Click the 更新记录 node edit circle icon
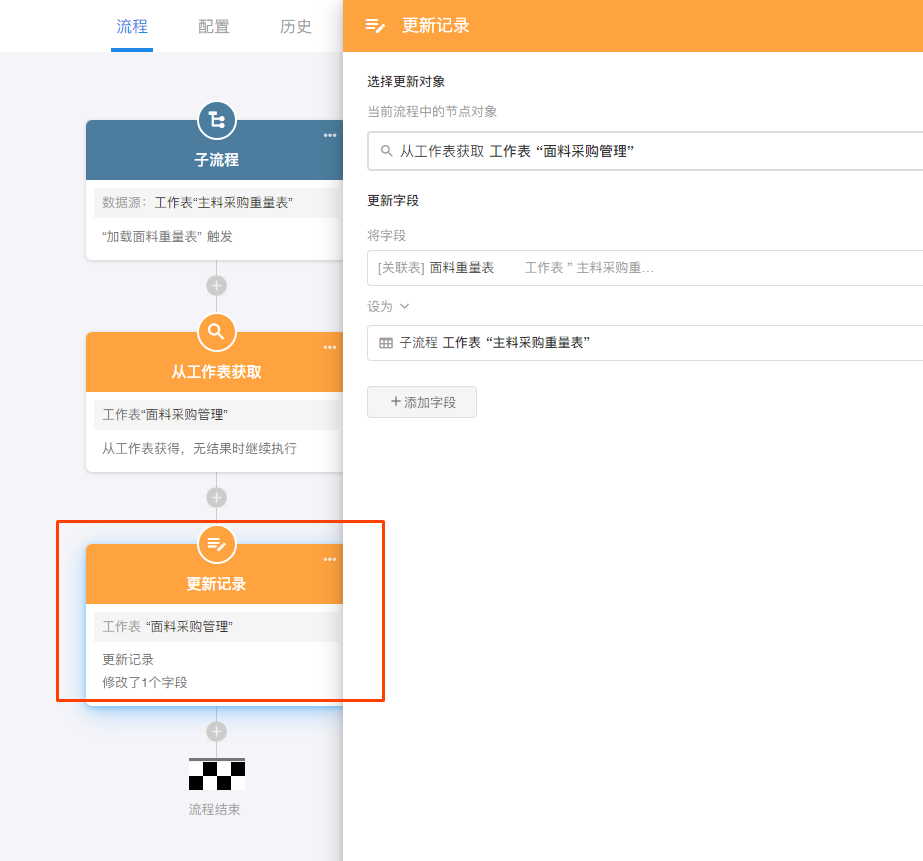The width and height of the screenshot is (923, 861). (x=217, y=544)
